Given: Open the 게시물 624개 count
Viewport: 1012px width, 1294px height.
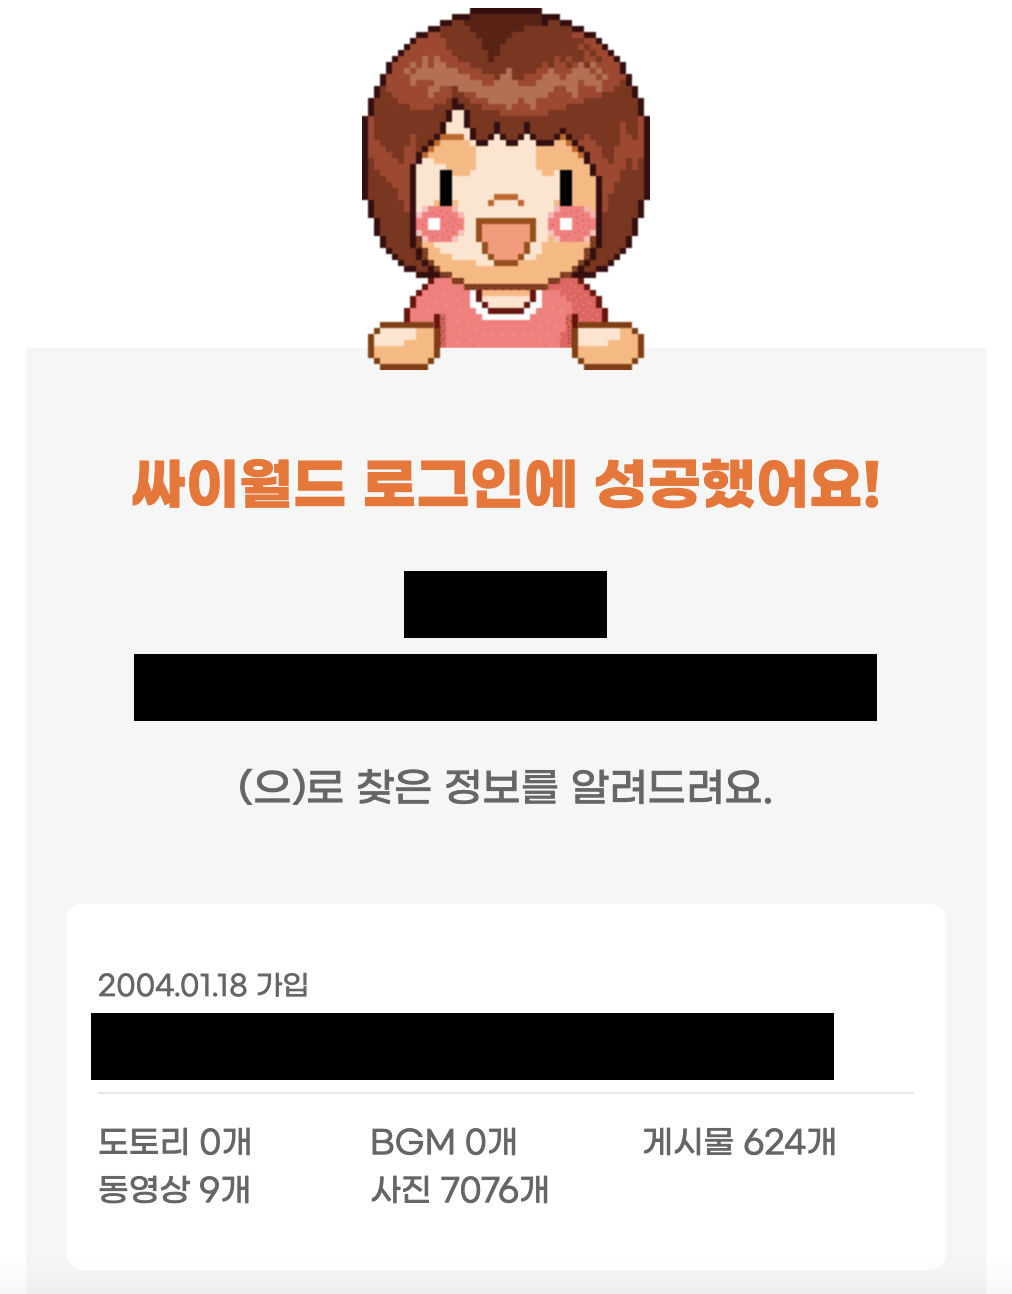Looking at the screenshot, I should (x=739, y=1142).
